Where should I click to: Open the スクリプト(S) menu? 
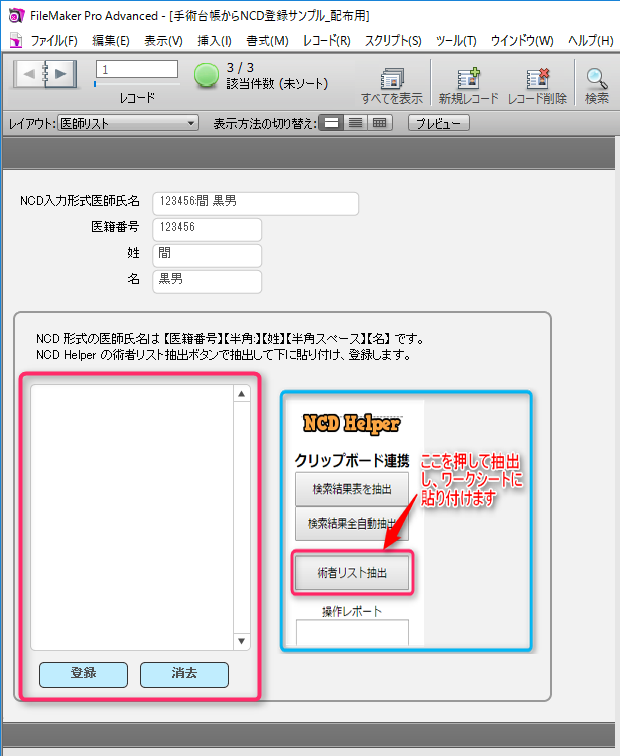tap(393, 40)
